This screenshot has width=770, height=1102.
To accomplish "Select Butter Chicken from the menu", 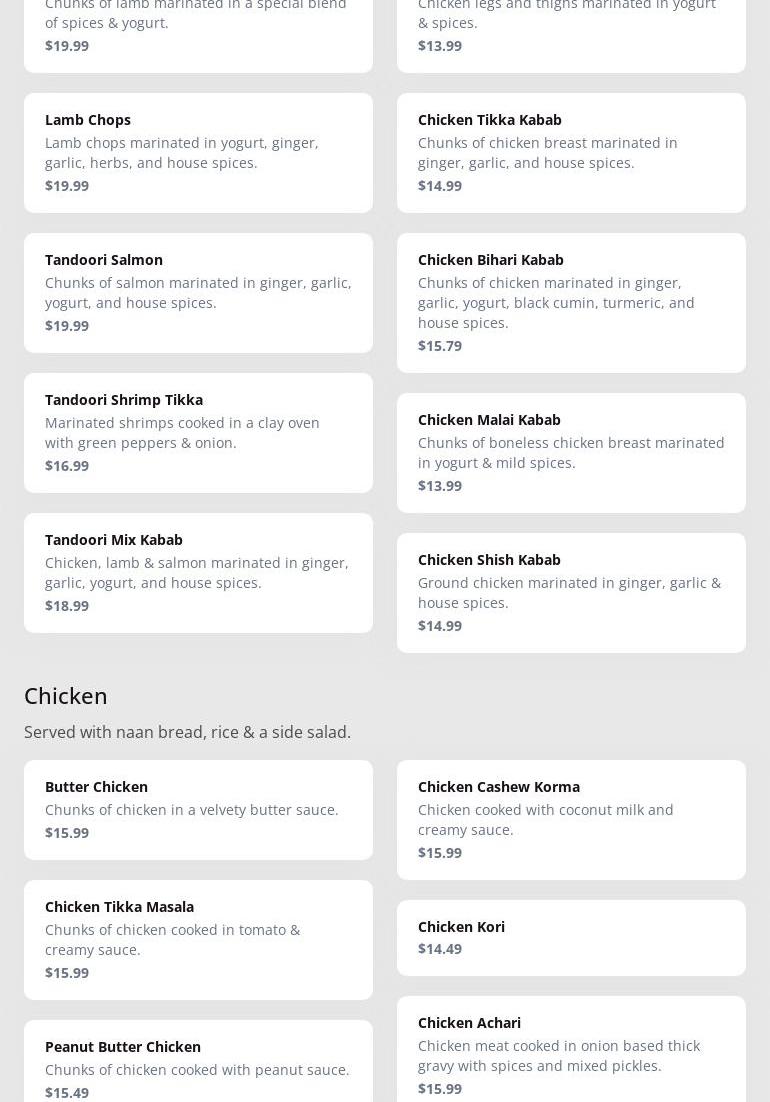I will 198,809.
